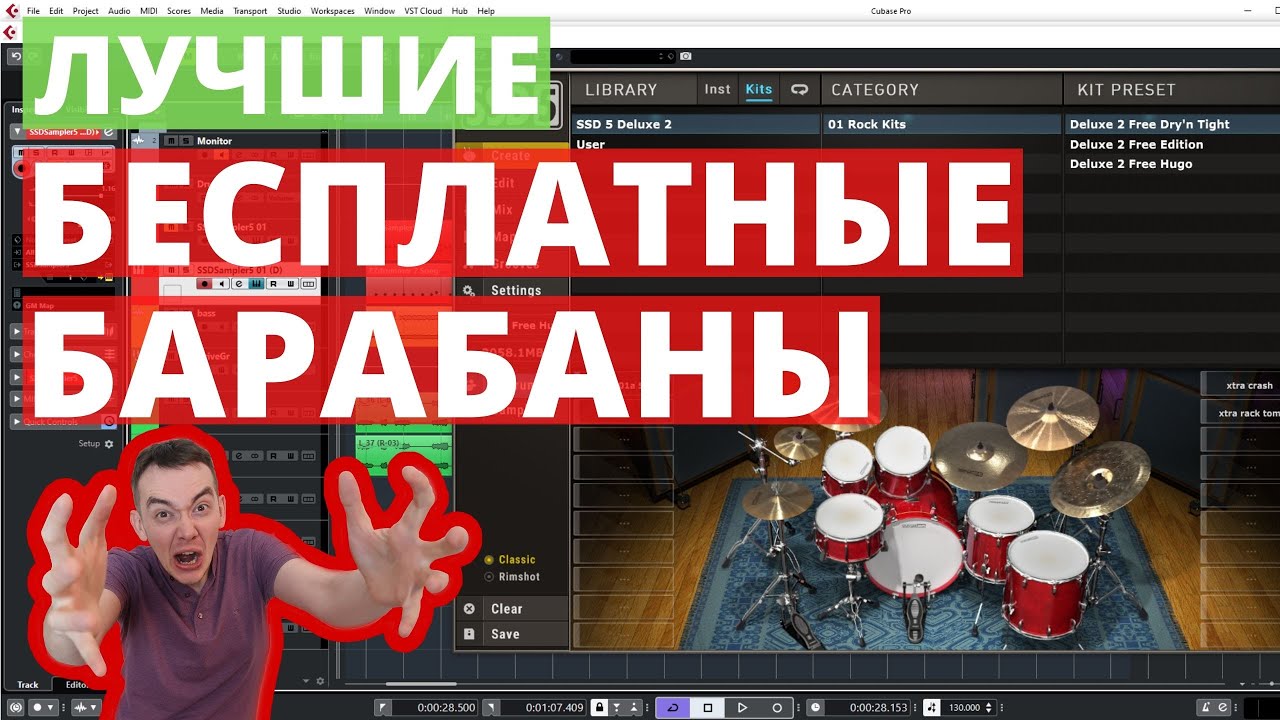Toggle Write automation on SSDSampler5 01 (D) track
The height and width of the screenshot is (720, 1280).
[291, 284]
